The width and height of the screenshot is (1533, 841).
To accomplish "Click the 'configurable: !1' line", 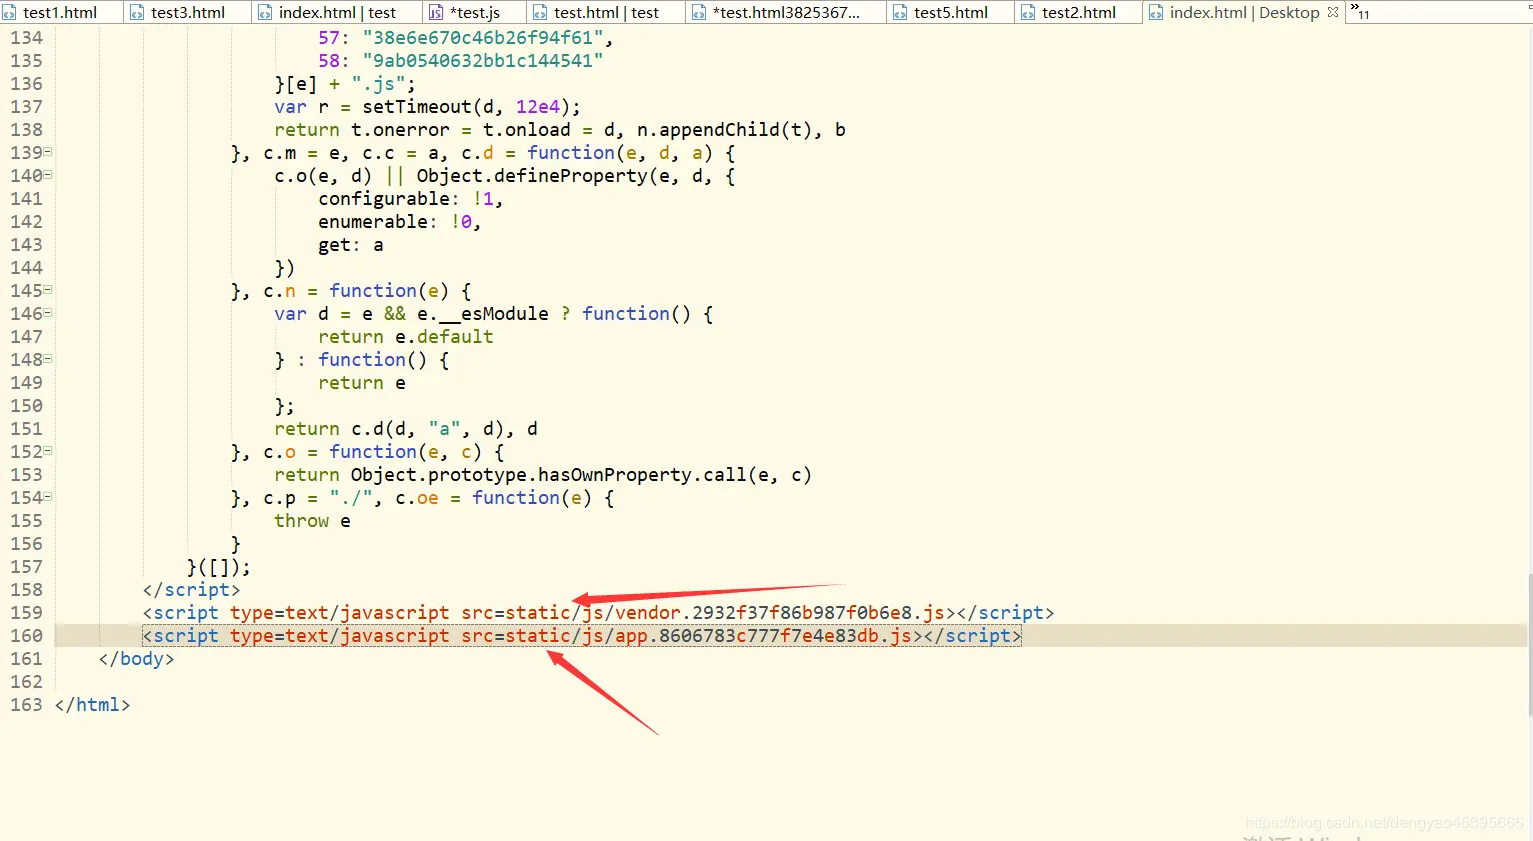I will click(410, 199).
